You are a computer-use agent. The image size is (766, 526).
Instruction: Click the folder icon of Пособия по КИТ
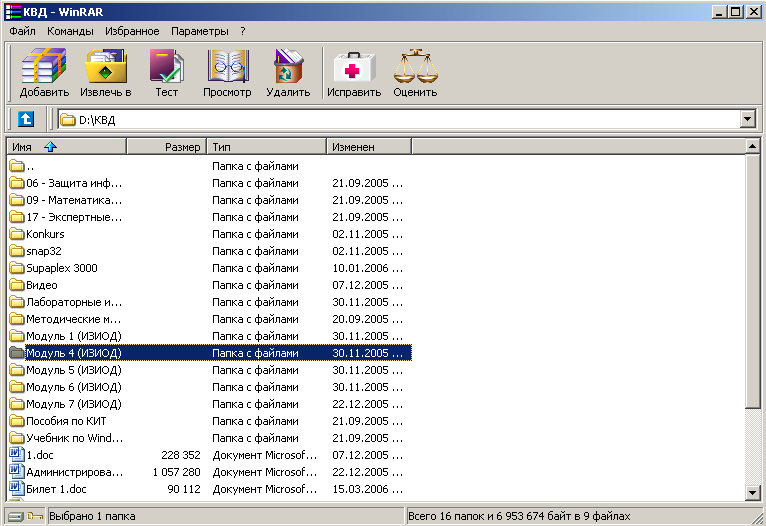(17, 421)
